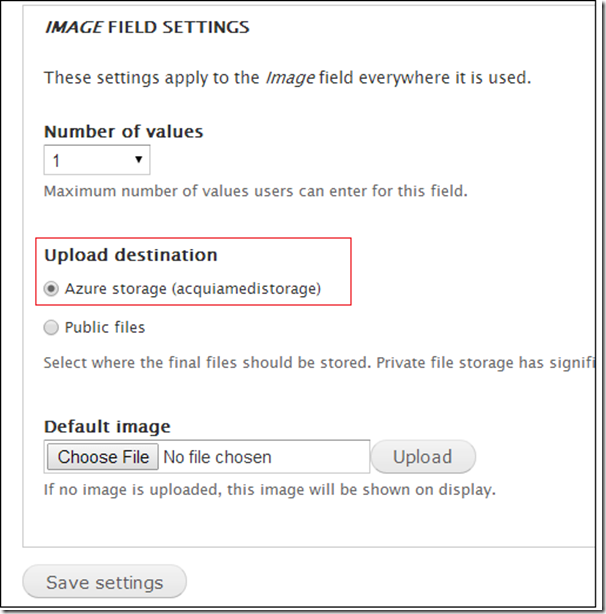606x614 pixels.
Task: Click the No file chosen field
Action: (x=217, y=457)
